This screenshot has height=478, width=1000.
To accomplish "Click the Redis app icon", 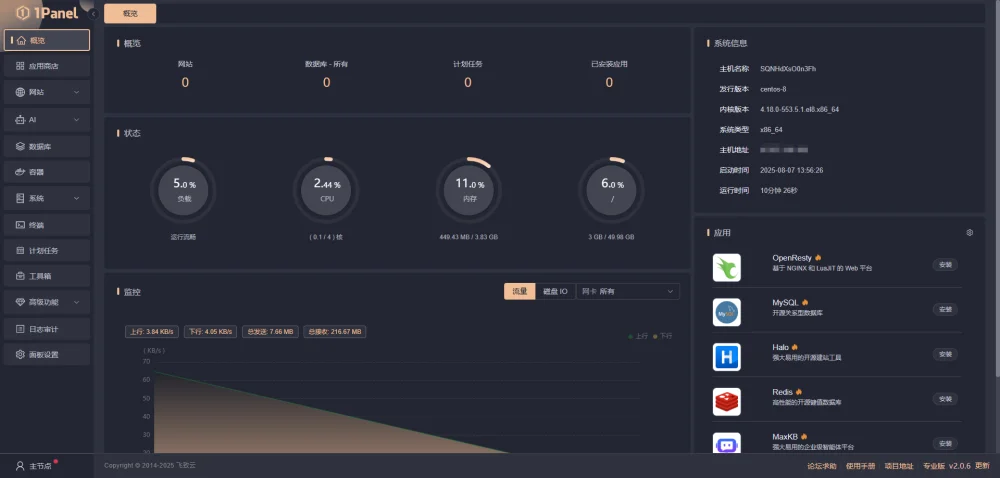I will 726,402.
